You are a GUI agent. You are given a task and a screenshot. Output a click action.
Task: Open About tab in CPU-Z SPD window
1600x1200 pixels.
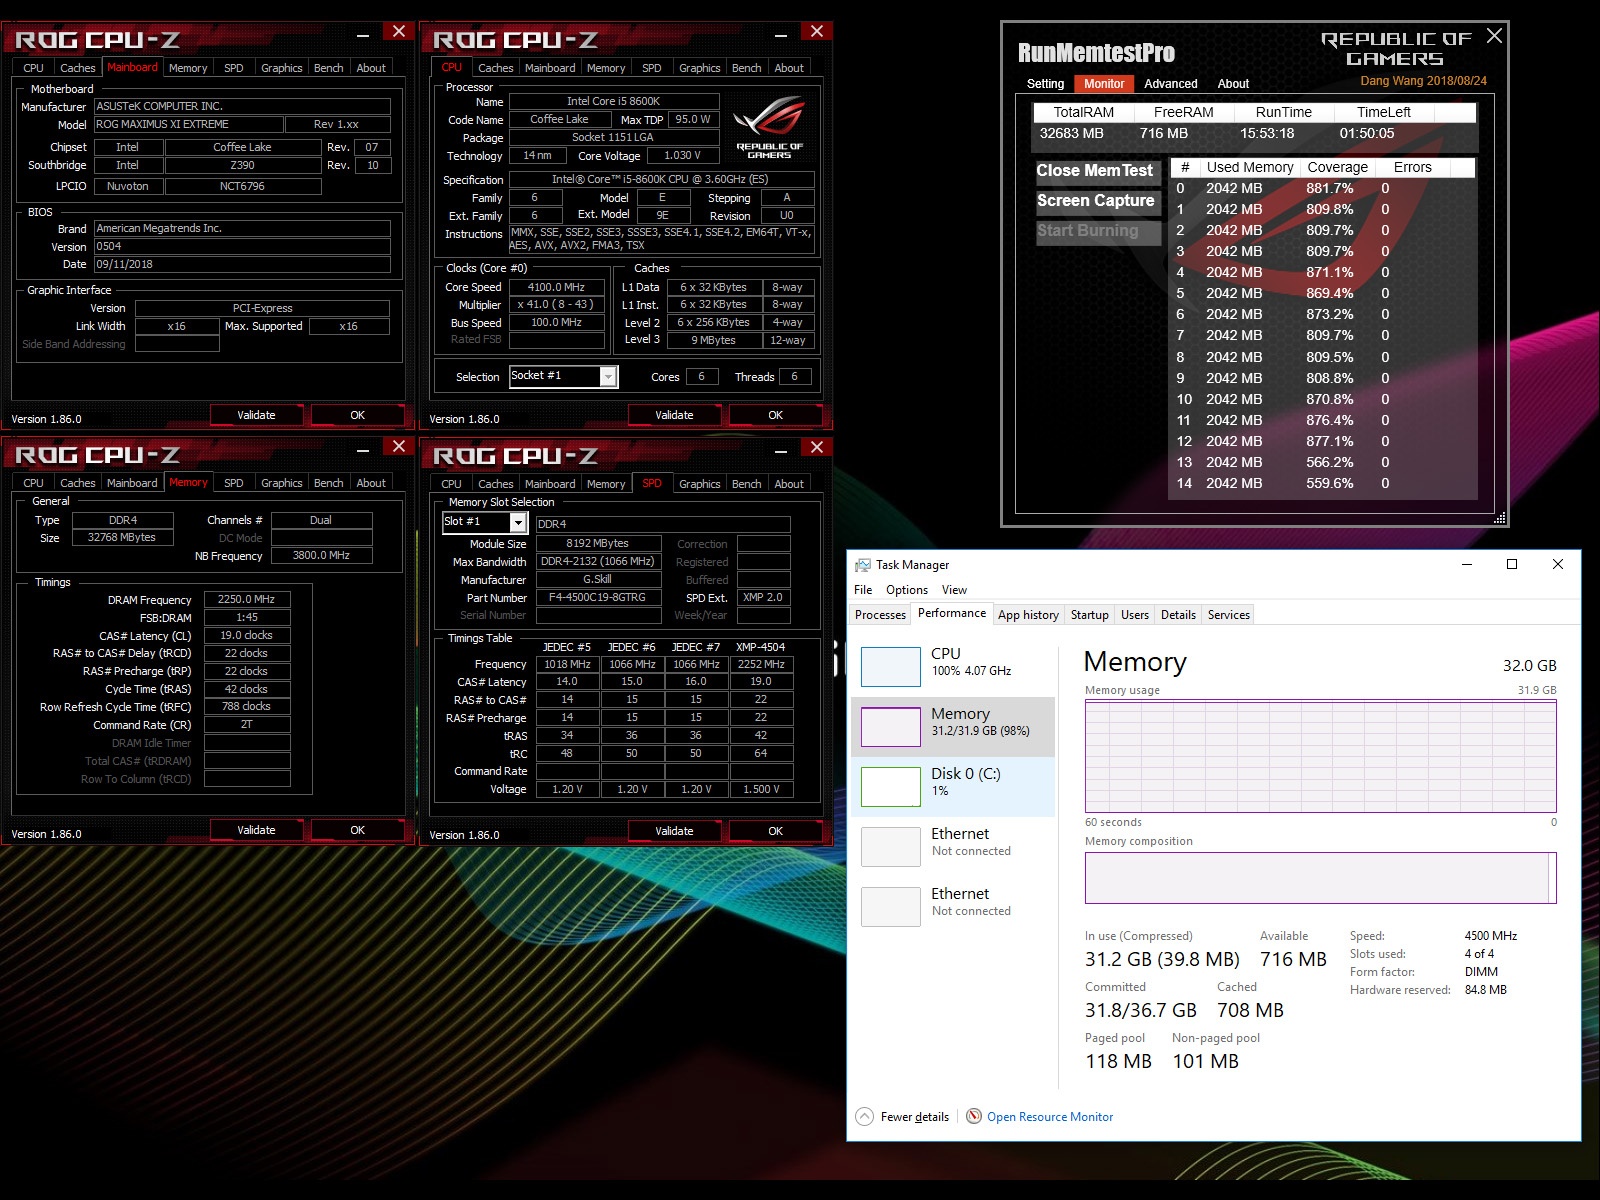tap(789, 484)
